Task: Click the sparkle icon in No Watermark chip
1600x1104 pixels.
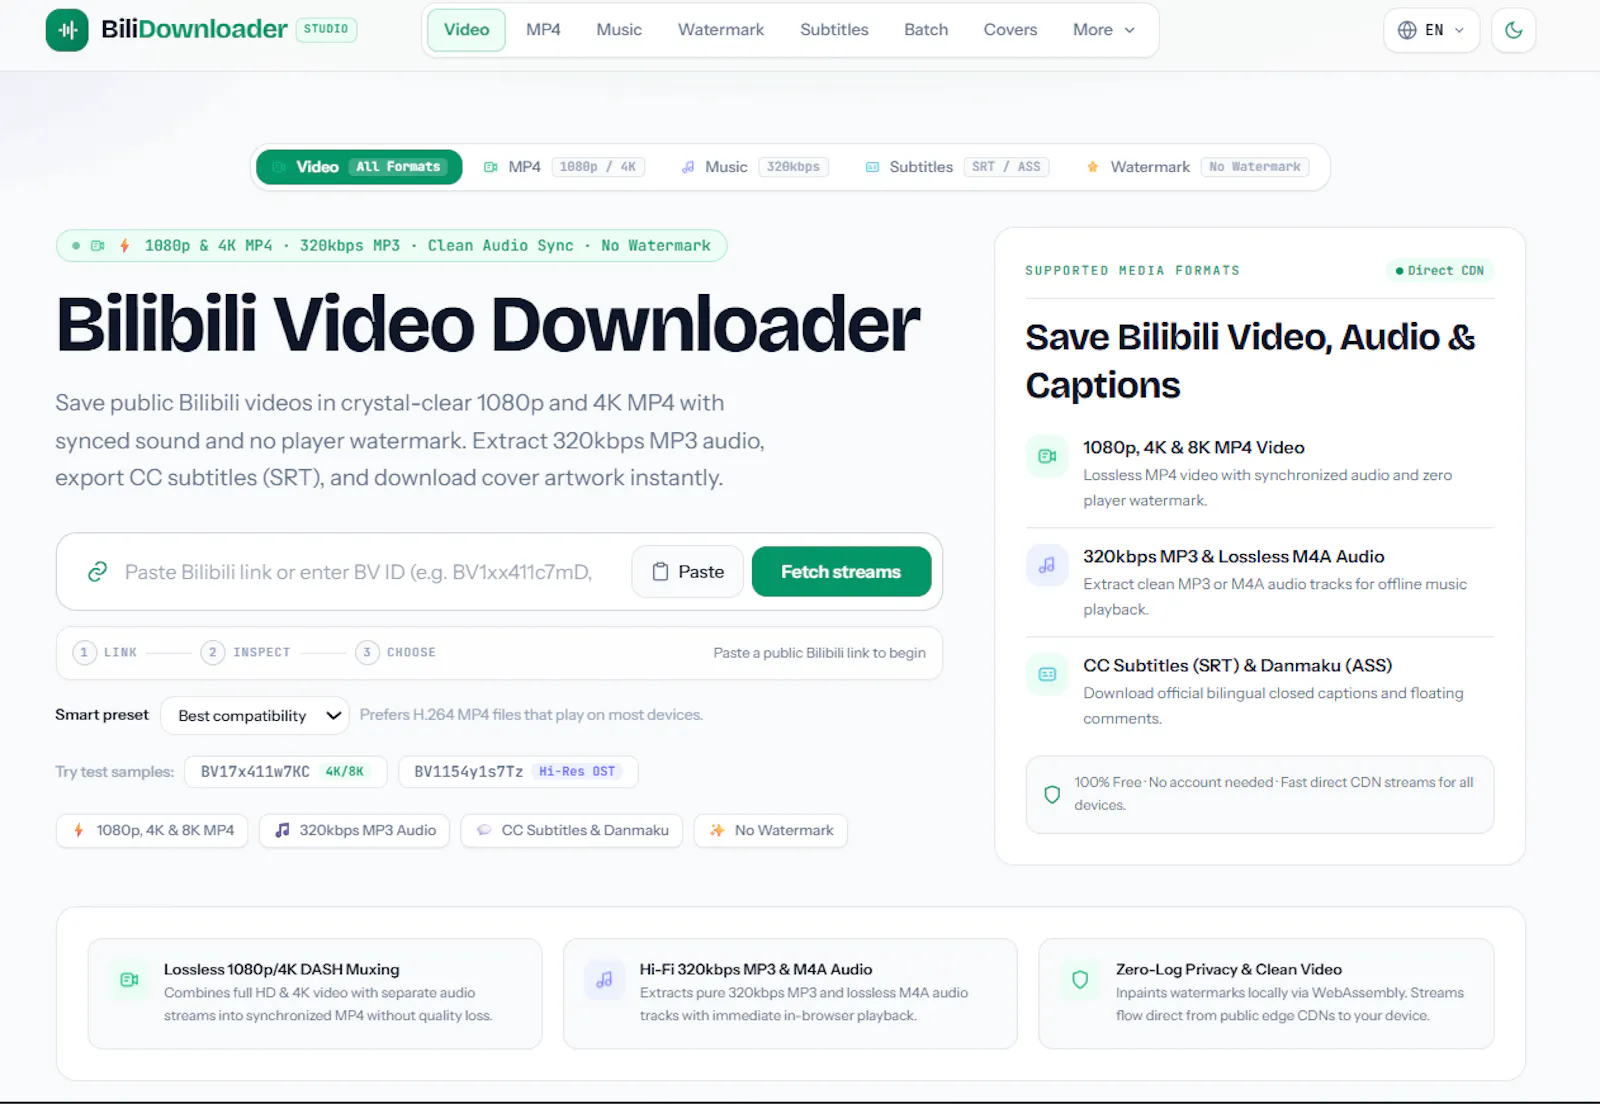Action: pos(717,831)
